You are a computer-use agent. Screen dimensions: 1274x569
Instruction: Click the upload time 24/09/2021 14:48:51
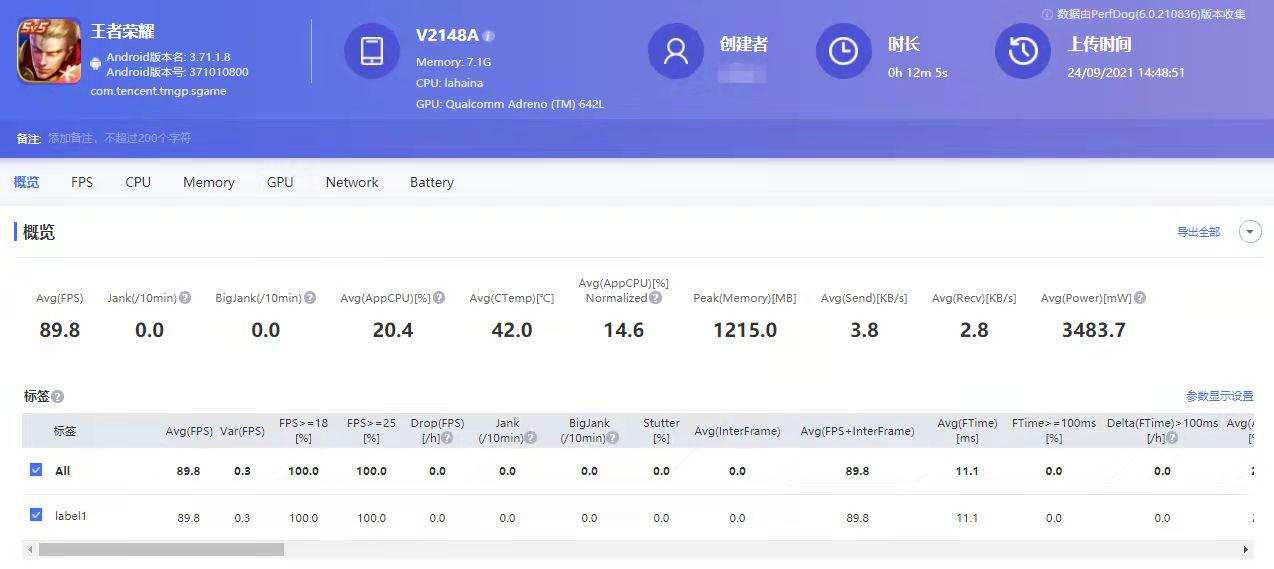(x=1126, y=72)
